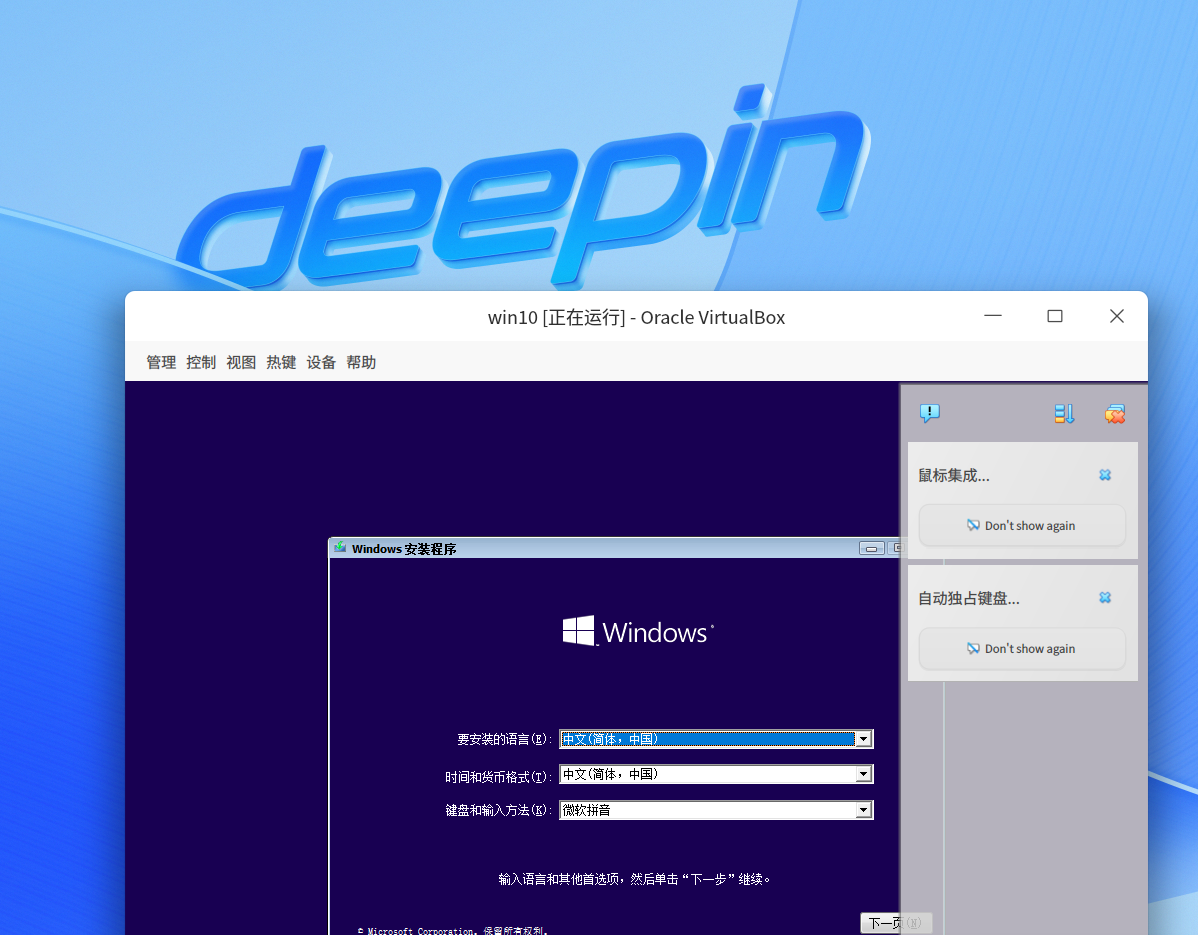Open the 管理 menu
The image size is (1198, 935).
pos(161,362)
